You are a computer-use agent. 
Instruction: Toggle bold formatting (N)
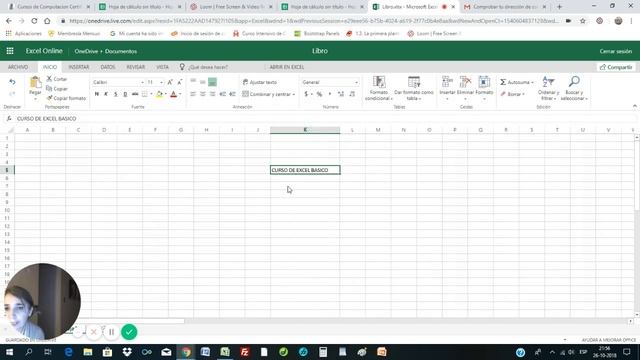tap(97, 94)
